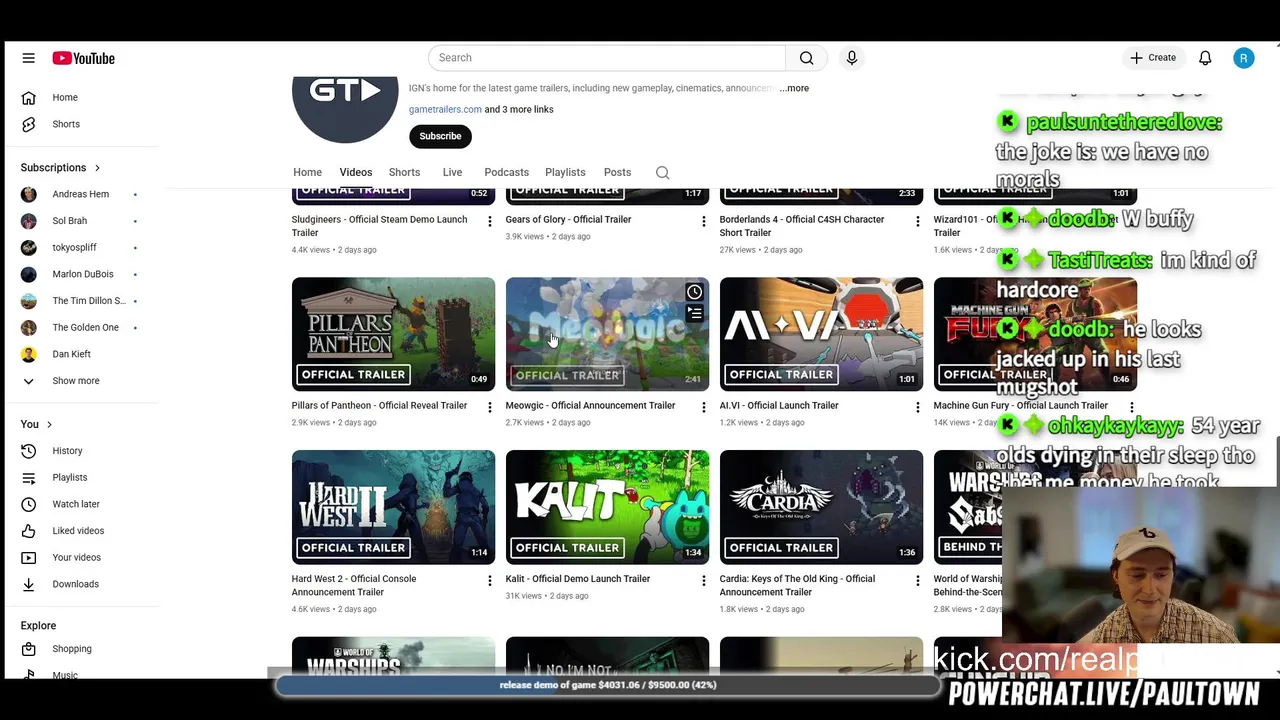Viewport: 1280px width, 720px height.
Task: Expand the Subscriptions section chevron
Action: pyautogui.click(x=97, y=168)
